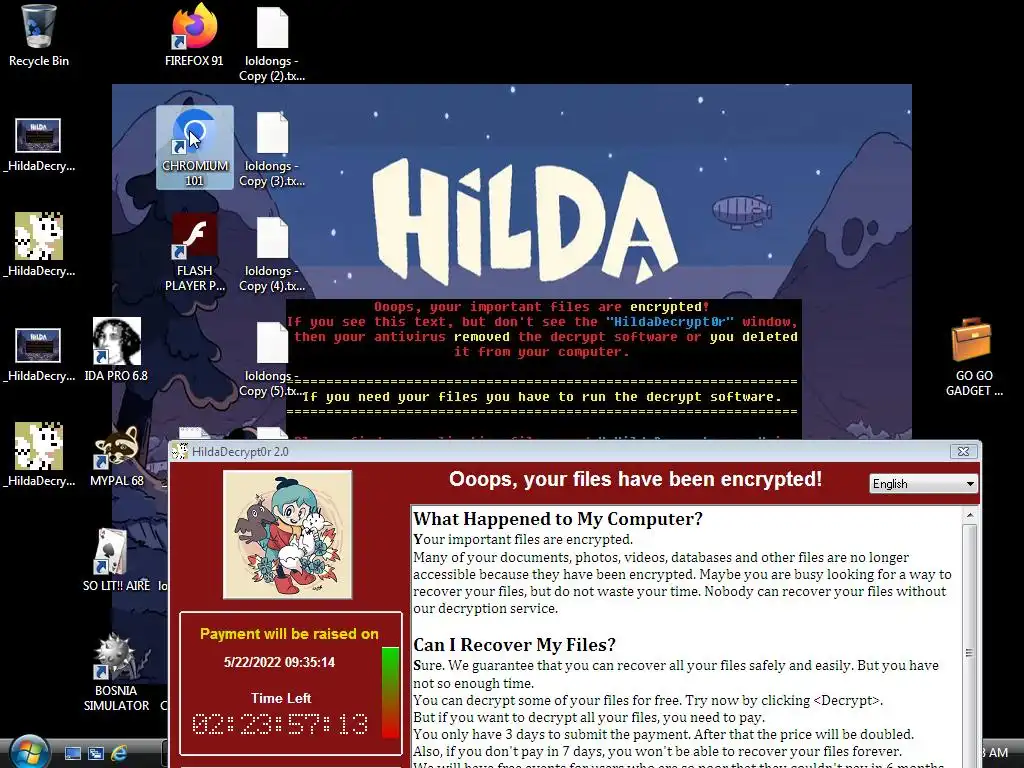Viewport: 1024px width, 768px height.
Task: Select the loldongs - Copy (3) text file
Action: pos(272,149)
